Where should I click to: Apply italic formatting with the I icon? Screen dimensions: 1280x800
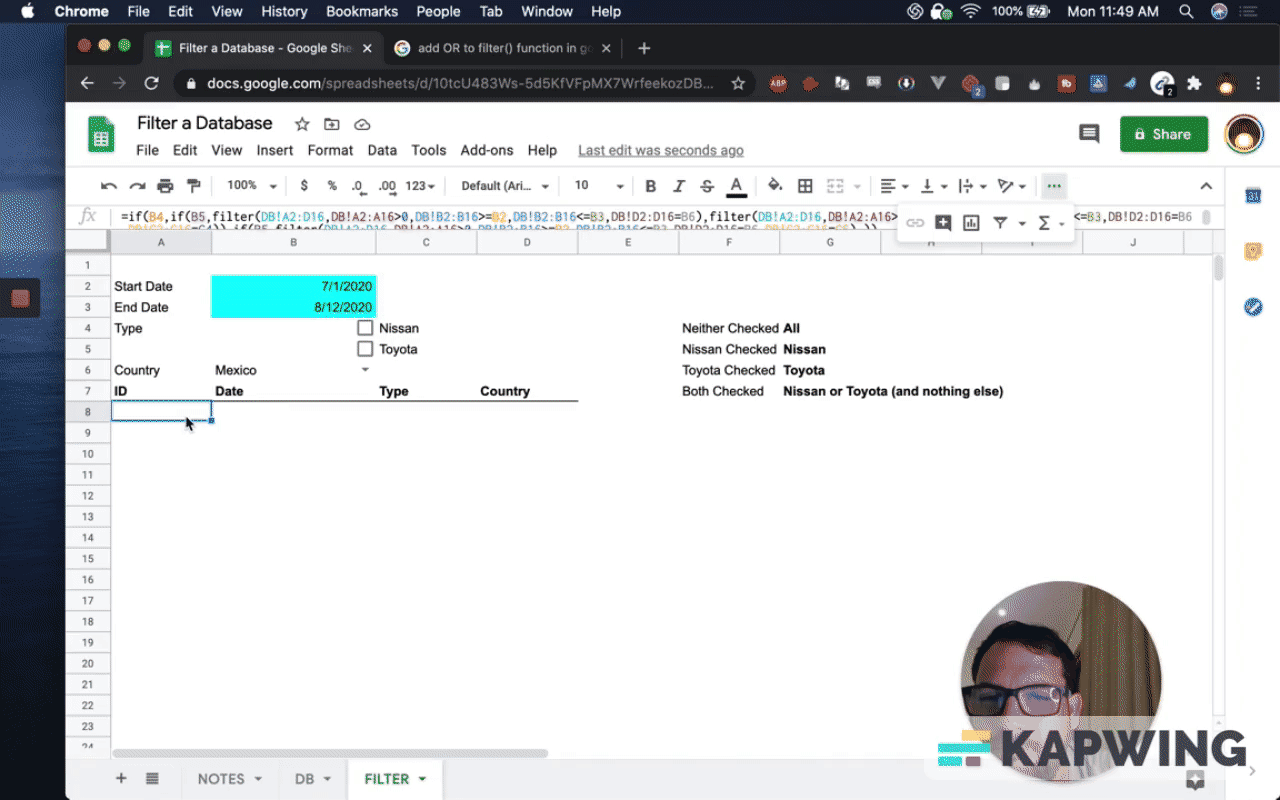[x=679, y=186]
